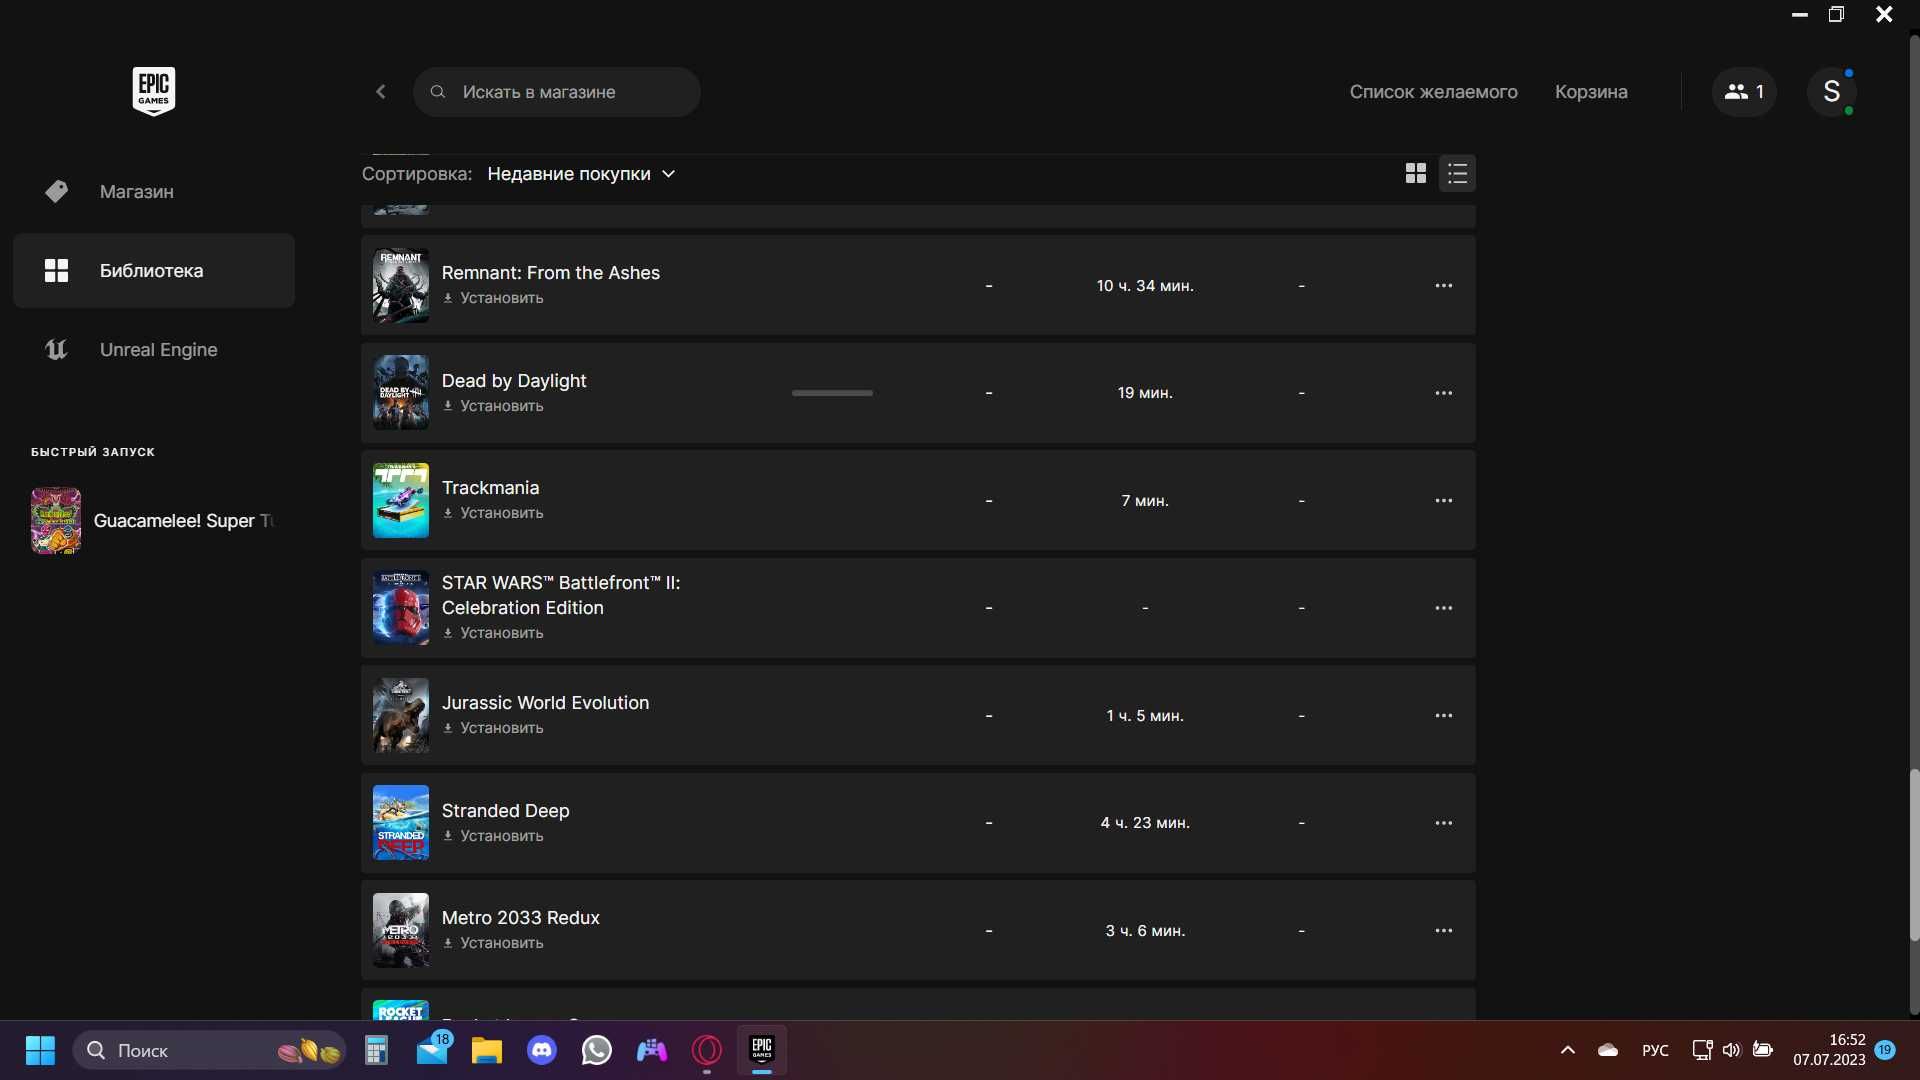Open more options for Metro 2033 Redux
1920x1080 pixels.
click(x=1444, y=930)
